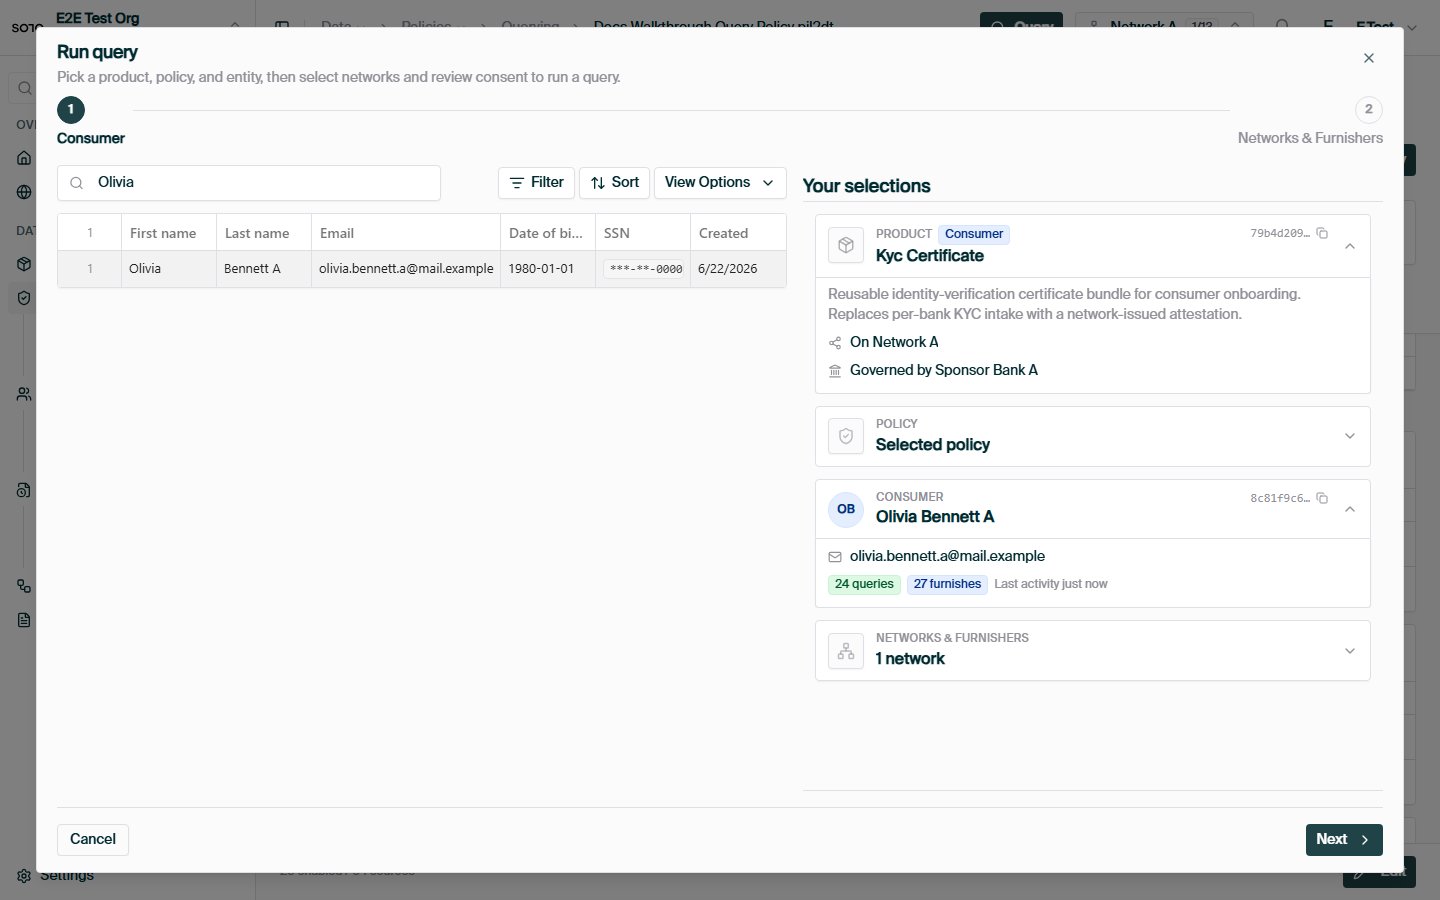The image size is (1440, 900).
Task: Click the Email column header
Action: coord(406,233)
